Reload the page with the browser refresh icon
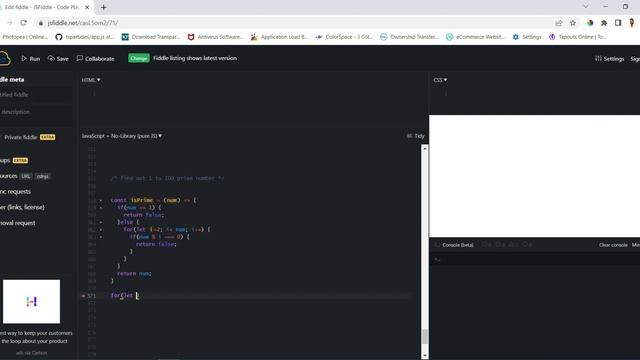This screenshot has width=640, height=360. point(23,23)
